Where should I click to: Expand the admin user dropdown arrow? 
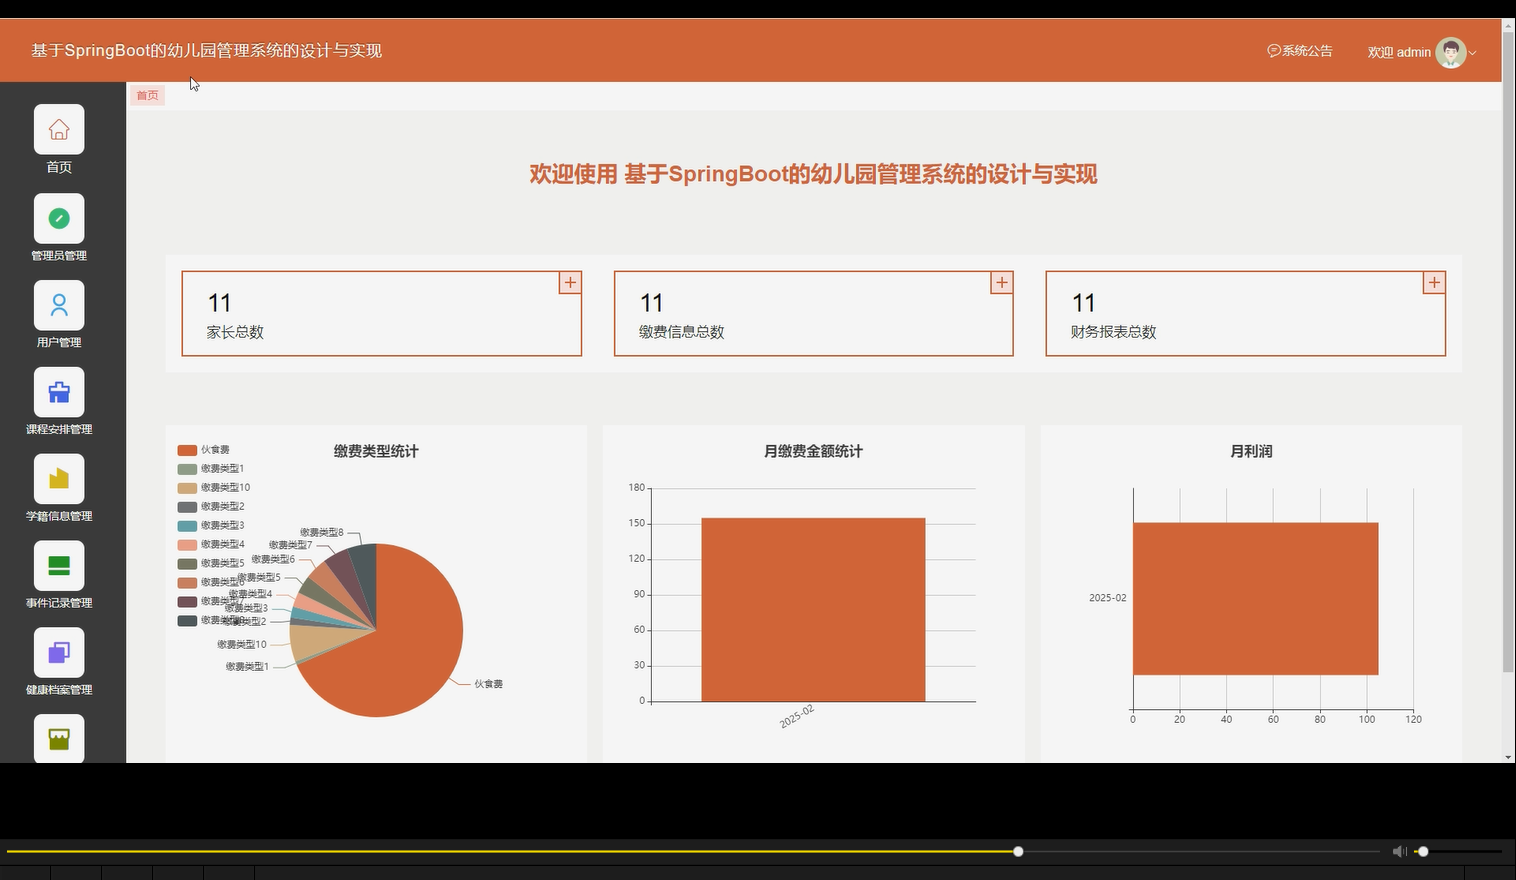tap(1472, 53)
